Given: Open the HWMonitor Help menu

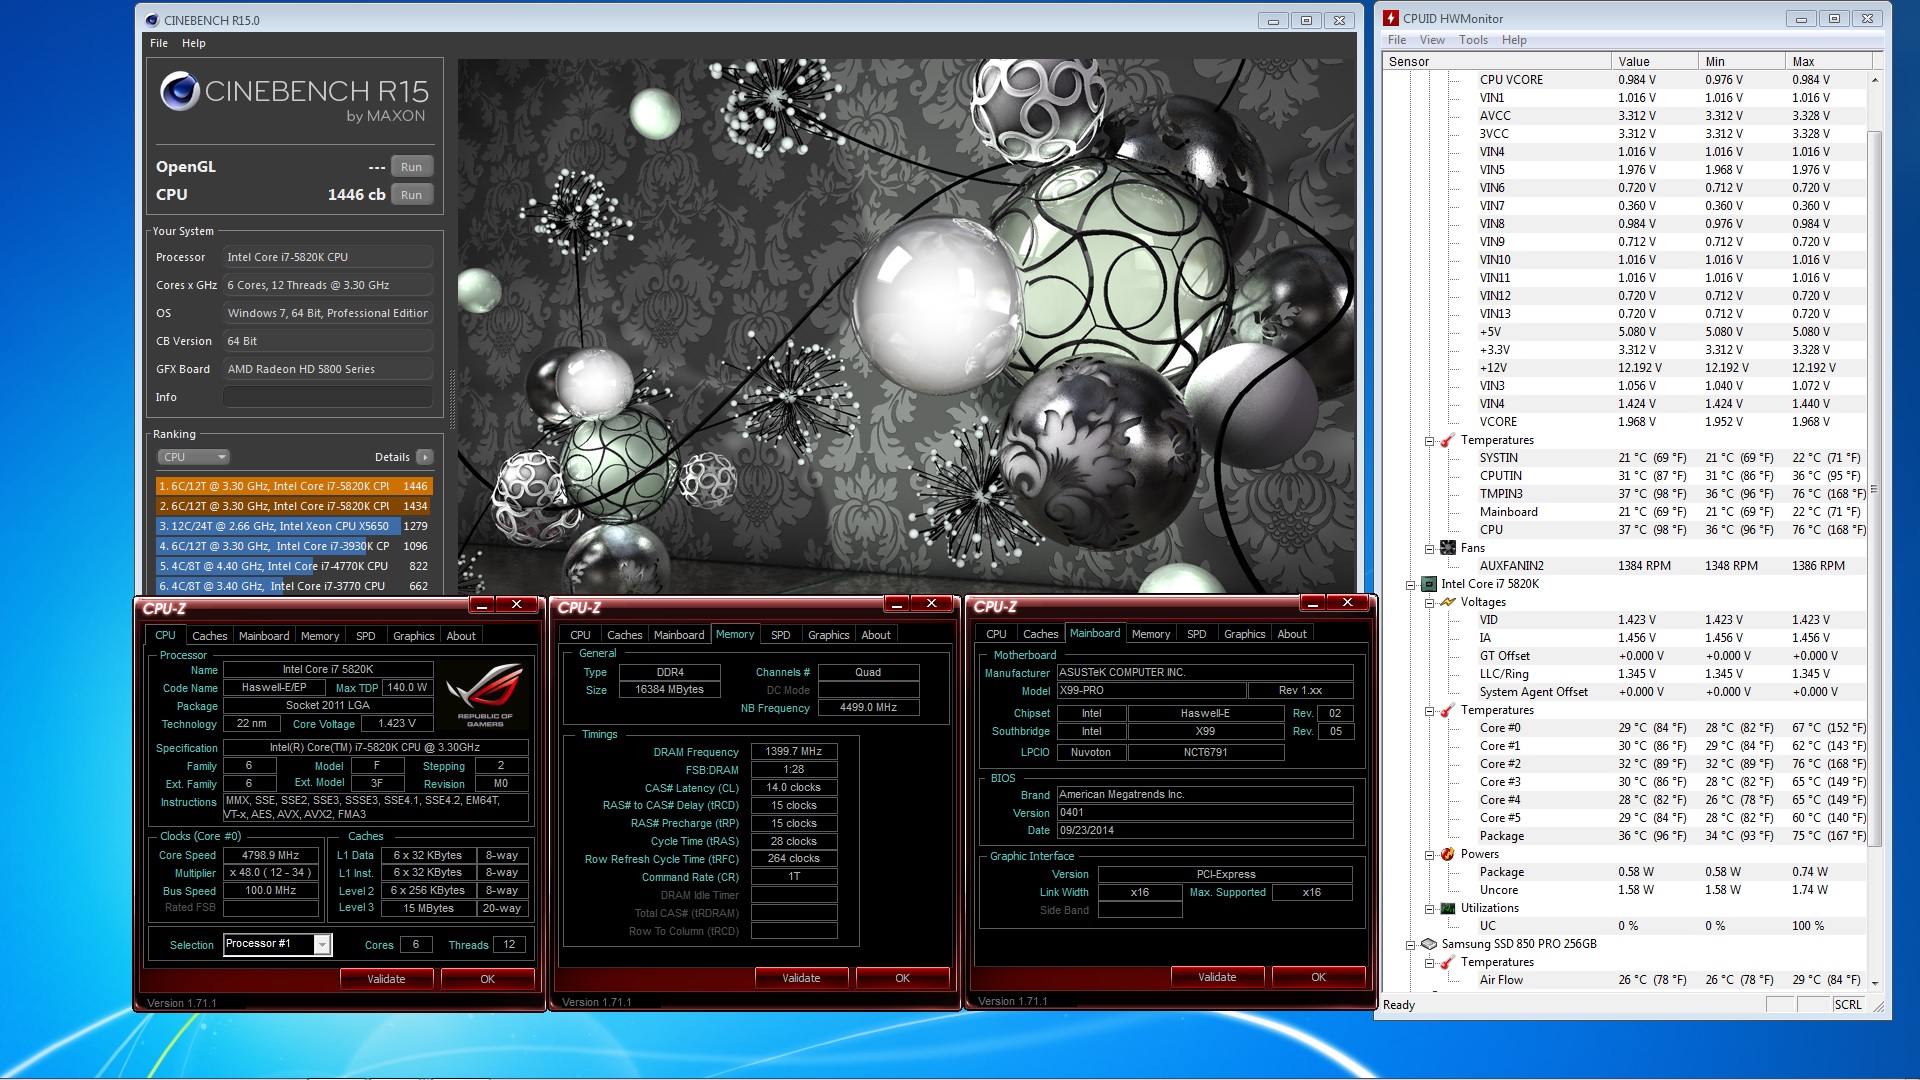Looking at the screenshot, I should point(1514,40).
